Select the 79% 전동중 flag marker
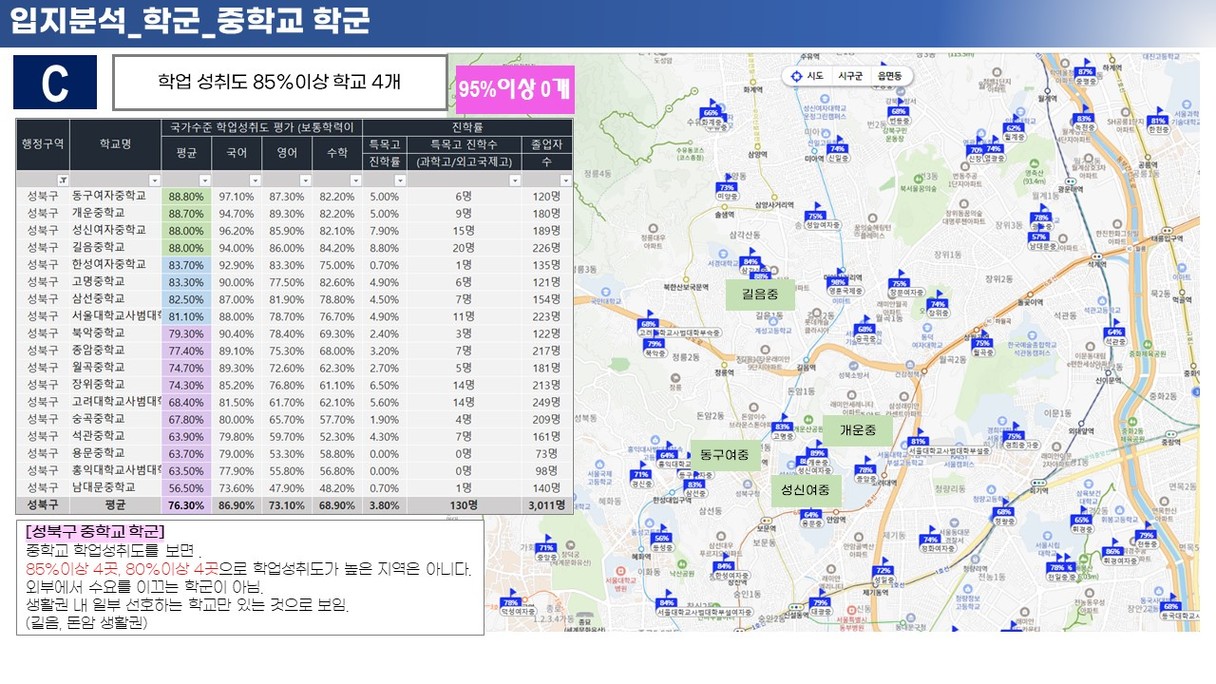Screen dimensions: 1216x684 coord(1145,536)
